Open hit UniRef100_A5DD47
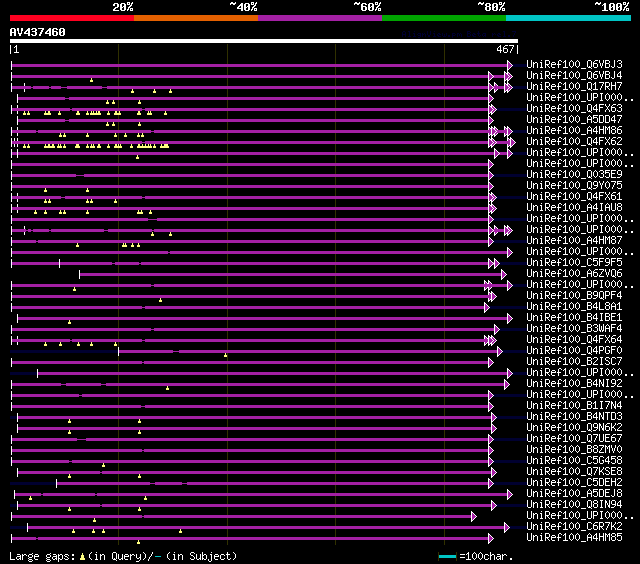 coord(574,120)
